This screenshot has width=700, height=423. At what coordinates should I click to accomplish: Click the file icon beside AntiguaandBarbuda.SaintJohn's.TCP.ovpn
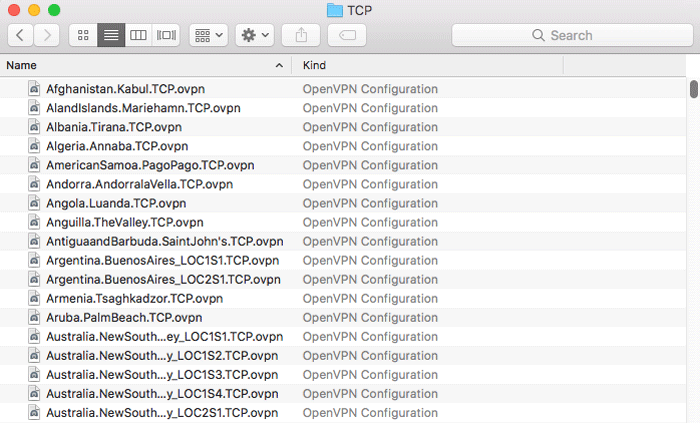click(34, 241)
